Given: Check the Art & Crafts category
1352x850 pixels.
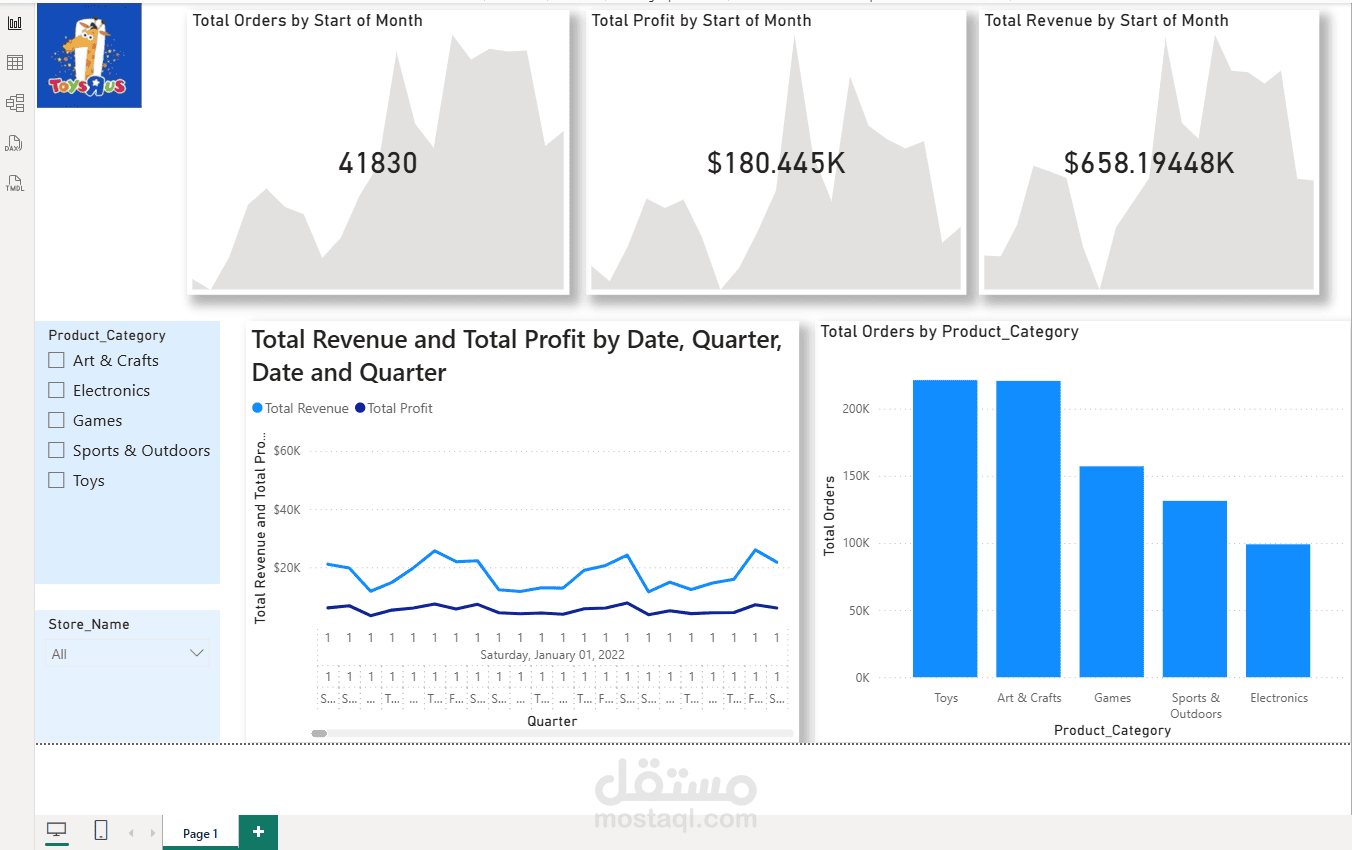Looking at the screenshot, I should tap(57, 360).
